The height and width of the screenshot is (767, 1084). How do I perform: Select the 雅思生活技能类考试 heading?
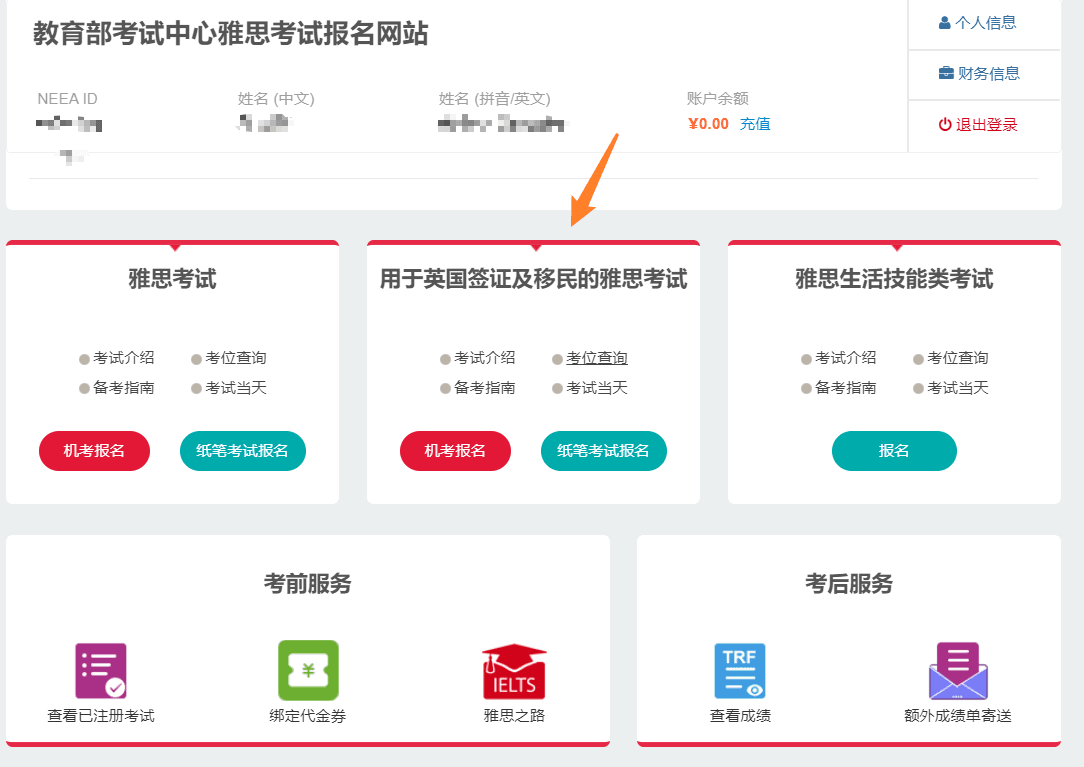pyautogui.click(x=894, y=279)
